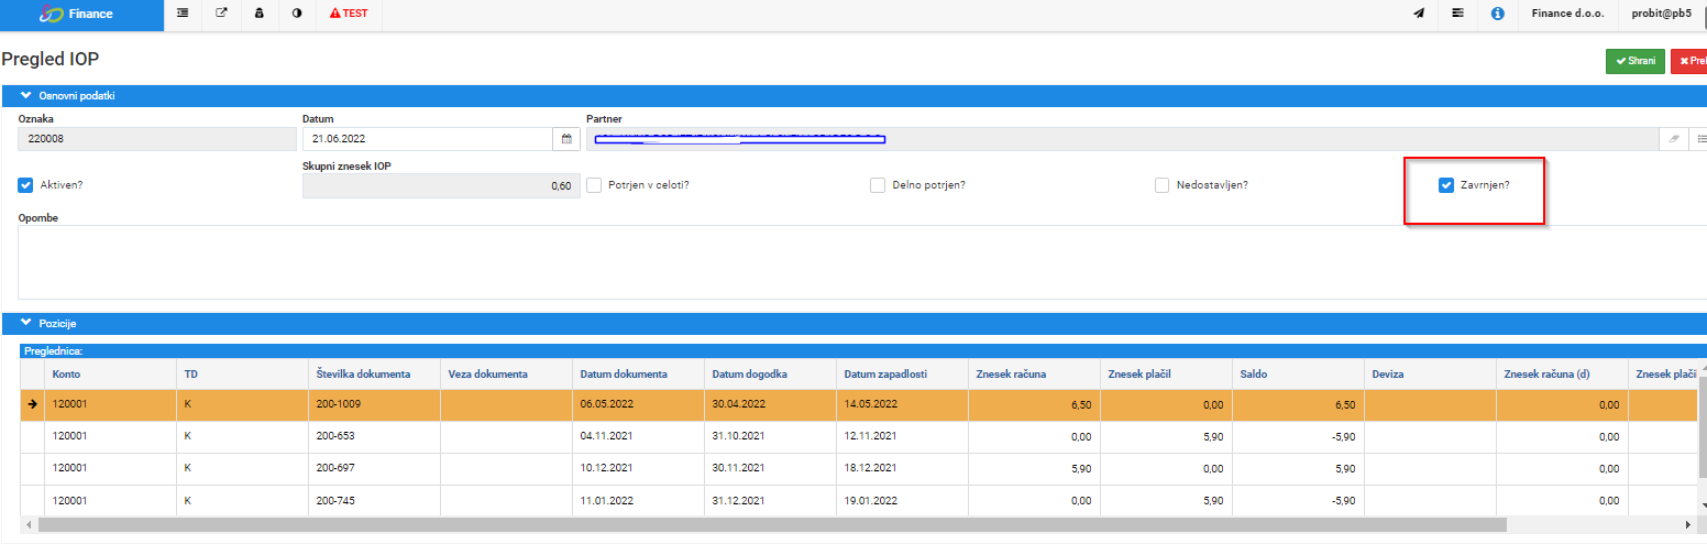Click event date 31.10.2021 cell
The image size is (1707, 548).
(x=770, y=436)
